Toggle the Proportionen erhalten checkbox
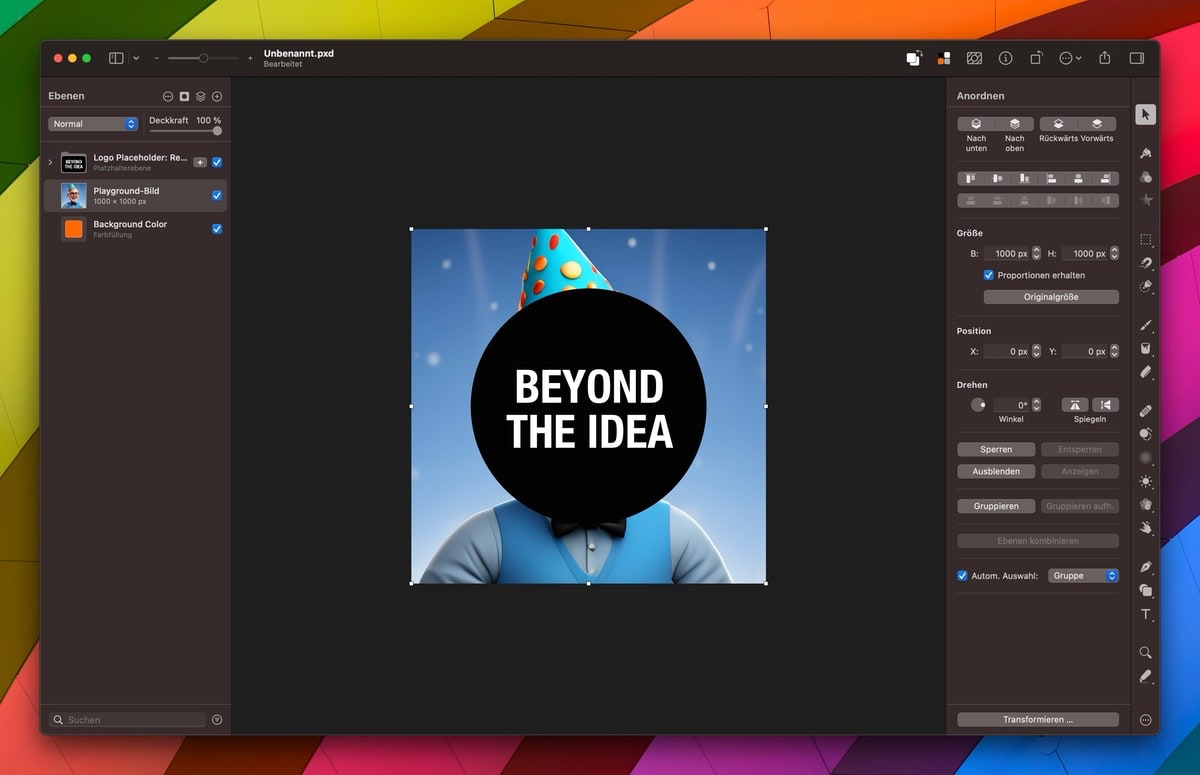1200x775 pixels. 989,275
